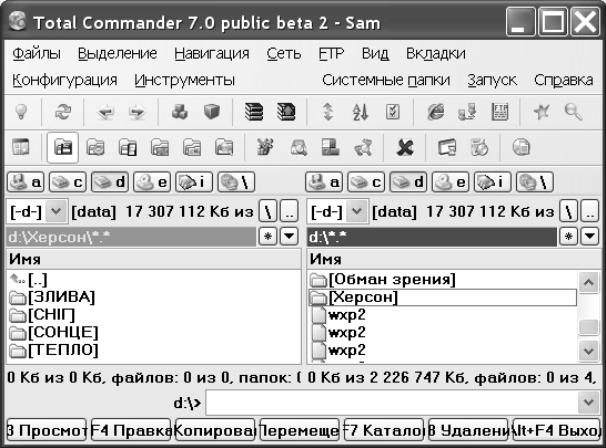
Task: Select drive d button in left panel
Action: pos(110,182)
